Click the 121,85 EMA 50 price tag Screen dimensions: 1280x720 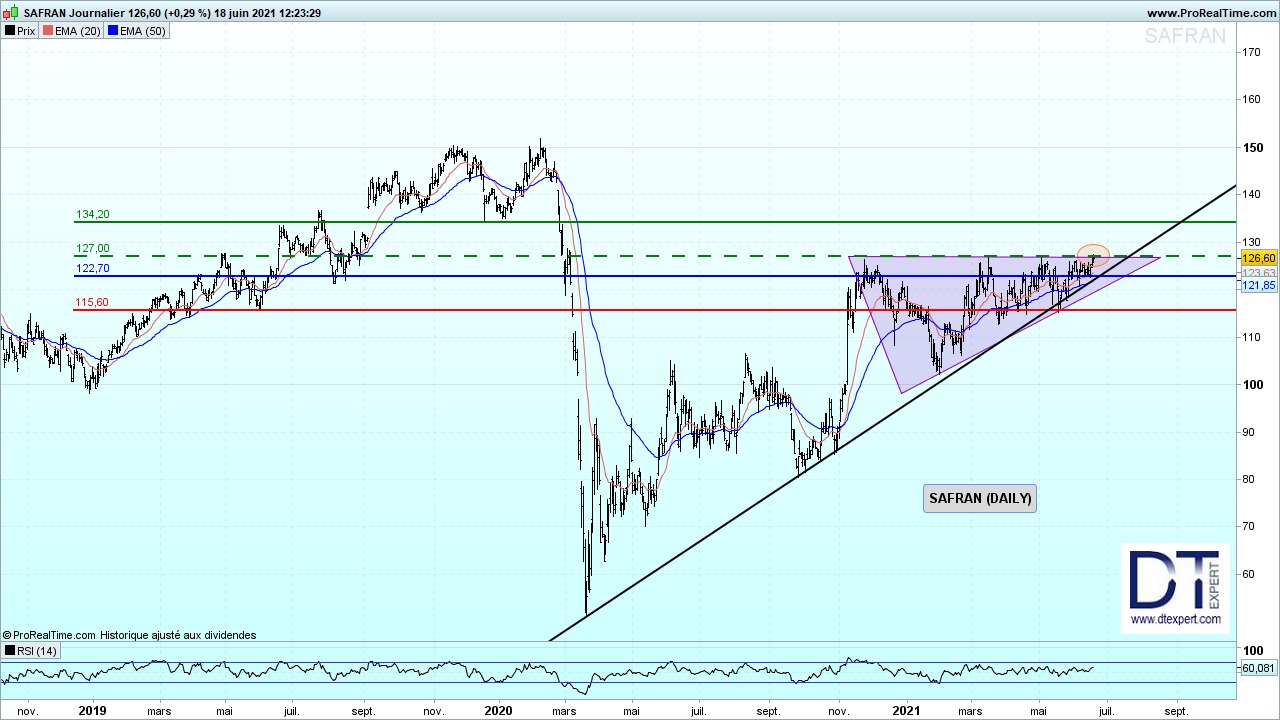[x=1258, y=286]
